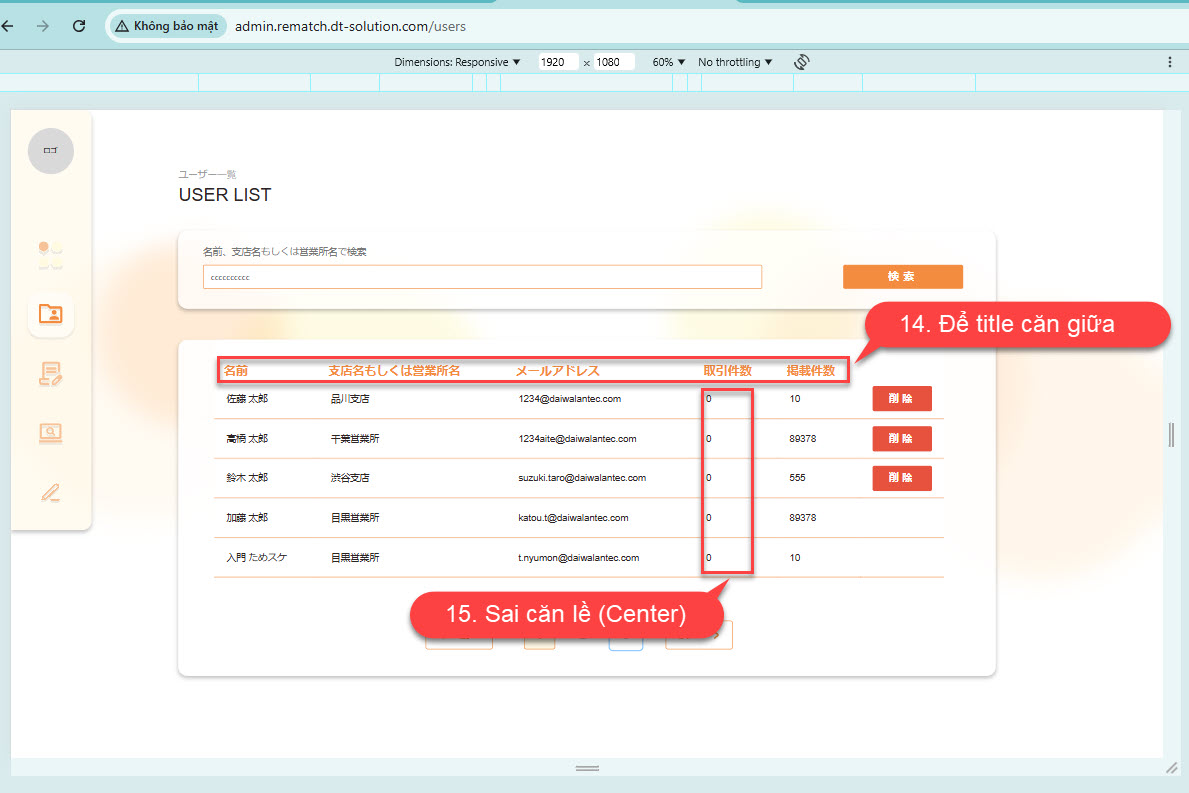Click the orange 検索 search button
This screenshot has height=793, width=1189.
pyautogui.click(x=902, y=277)
